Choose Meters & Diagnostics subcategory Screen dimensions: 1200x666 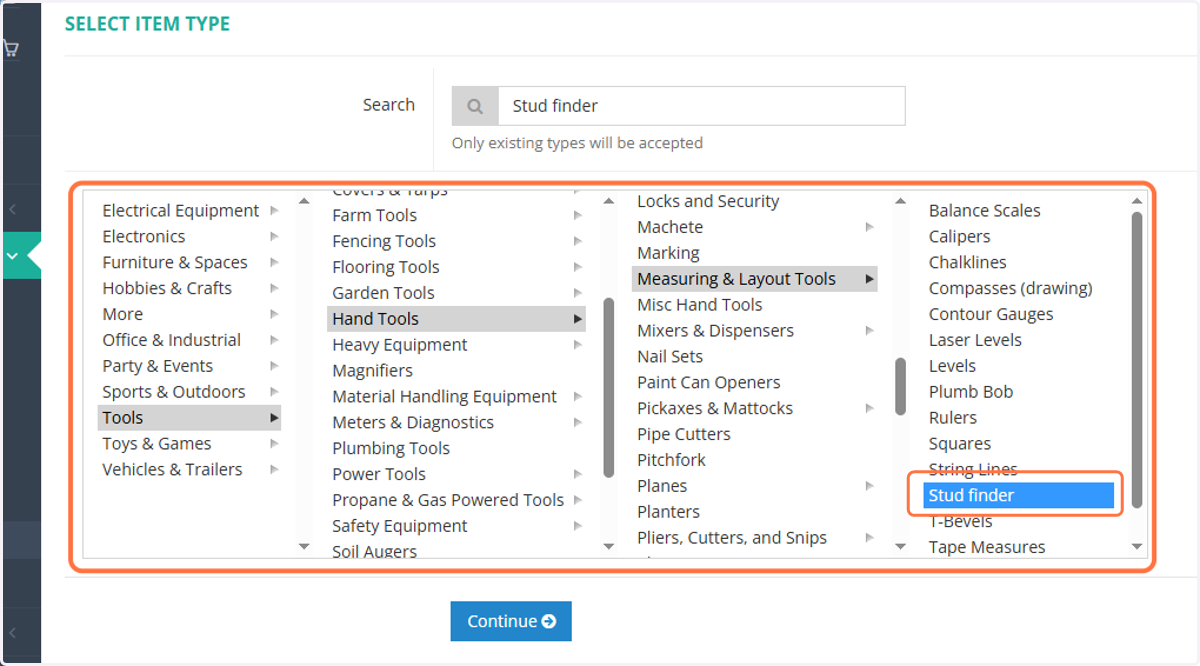413,423
